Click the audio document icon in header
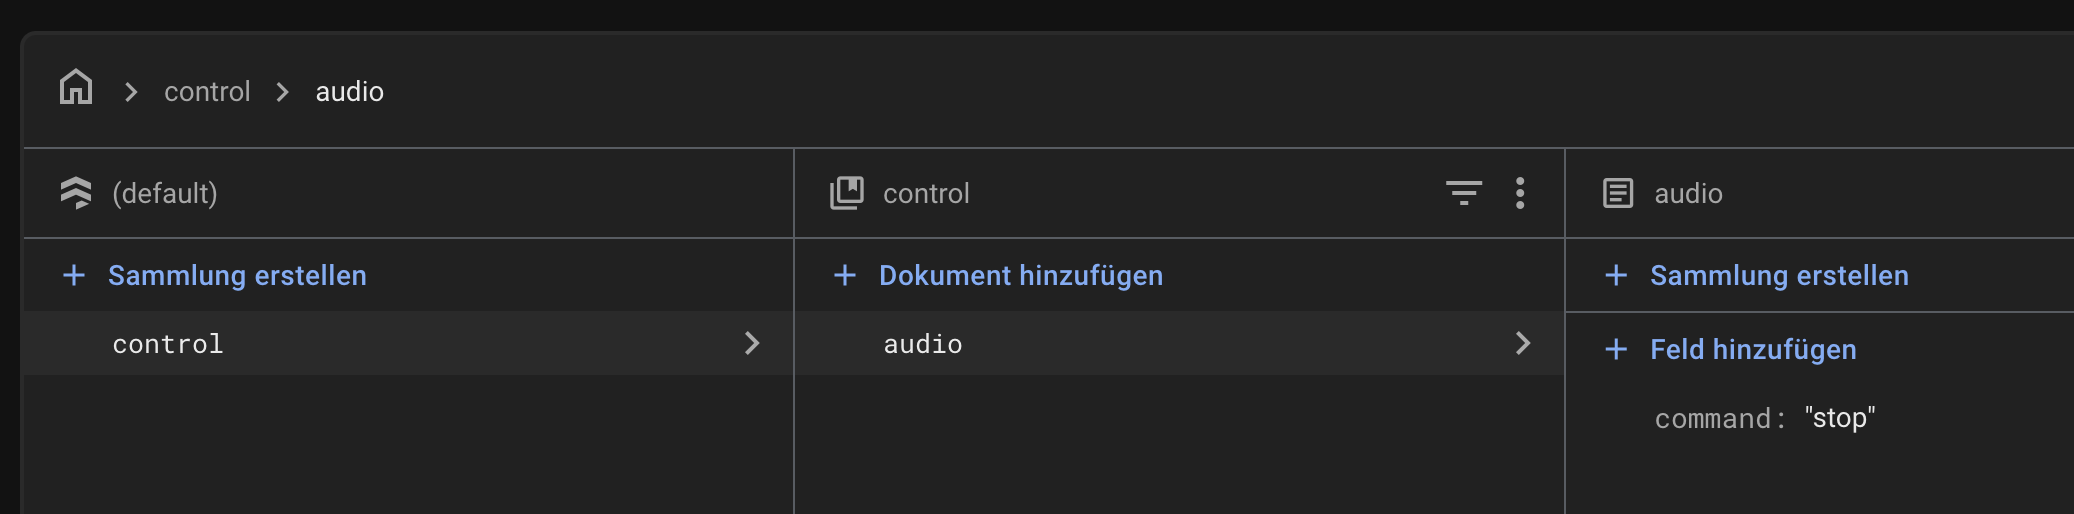Image resolution: width=2074 pixels, height=514 pixels. (x=1618, y=193)
